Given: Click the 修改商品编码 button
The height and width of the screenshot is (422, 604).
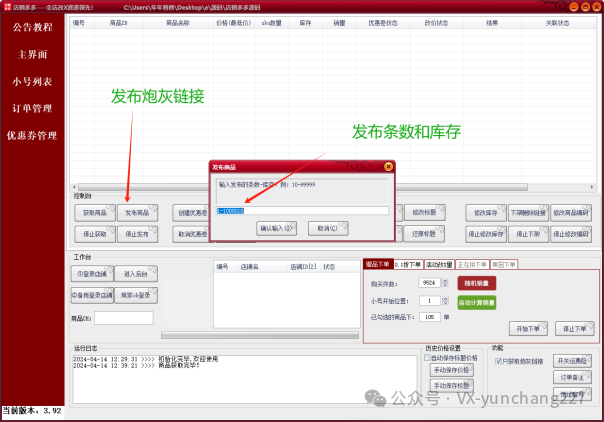Looking at the screenshot, I should tap(571, 213).
